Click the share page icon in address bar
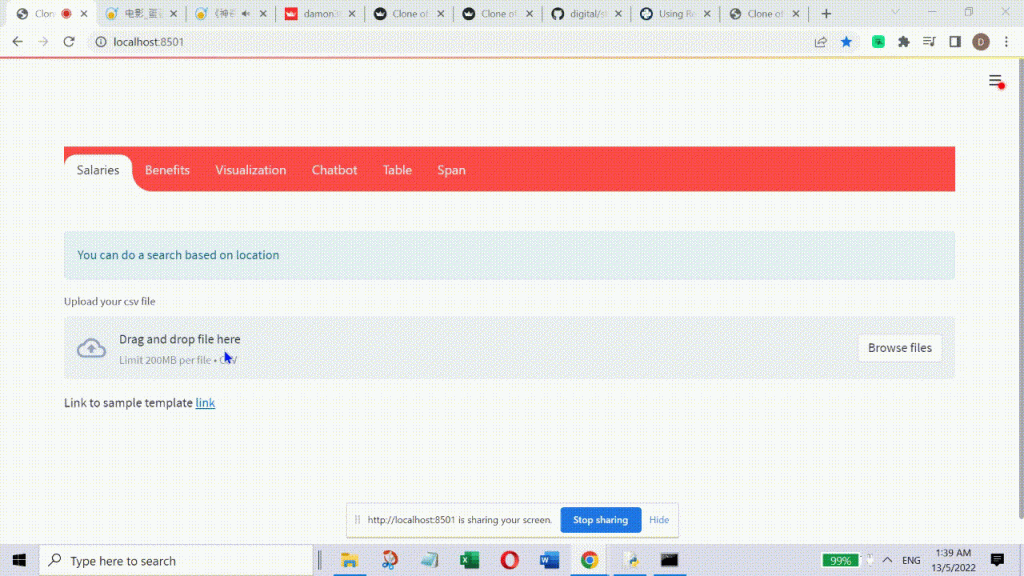Viewport: 1024px width, 576px height. pos(821,42)
